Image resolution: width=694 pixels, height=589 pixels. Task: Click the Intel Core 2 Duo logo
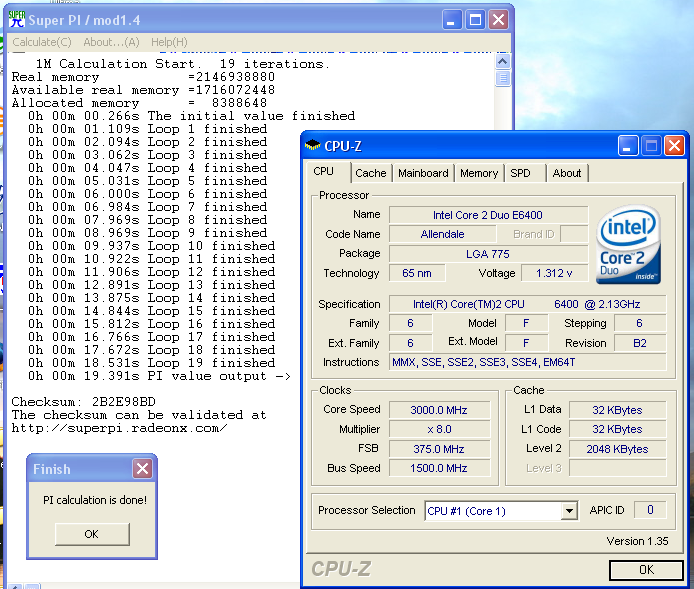click(x=628, y=244)
